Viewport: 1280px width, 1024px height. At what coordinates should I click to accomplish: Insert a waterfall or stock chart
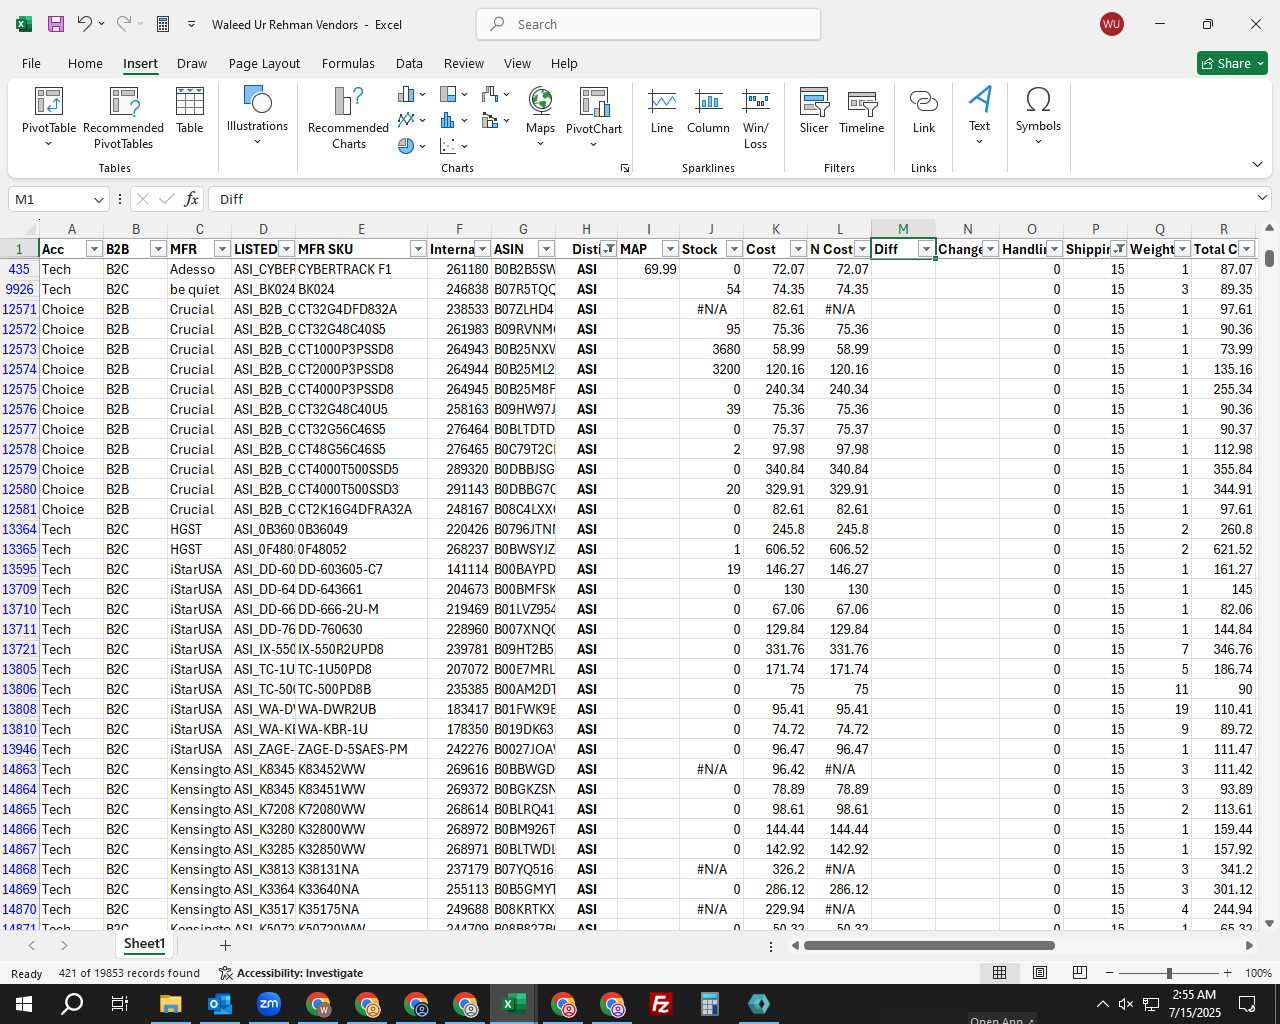pos(495,94)
